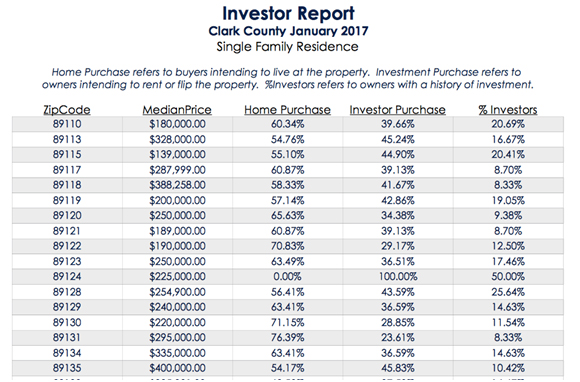
Task: Click the Investor Purchase column header
Action: point(398,110)
